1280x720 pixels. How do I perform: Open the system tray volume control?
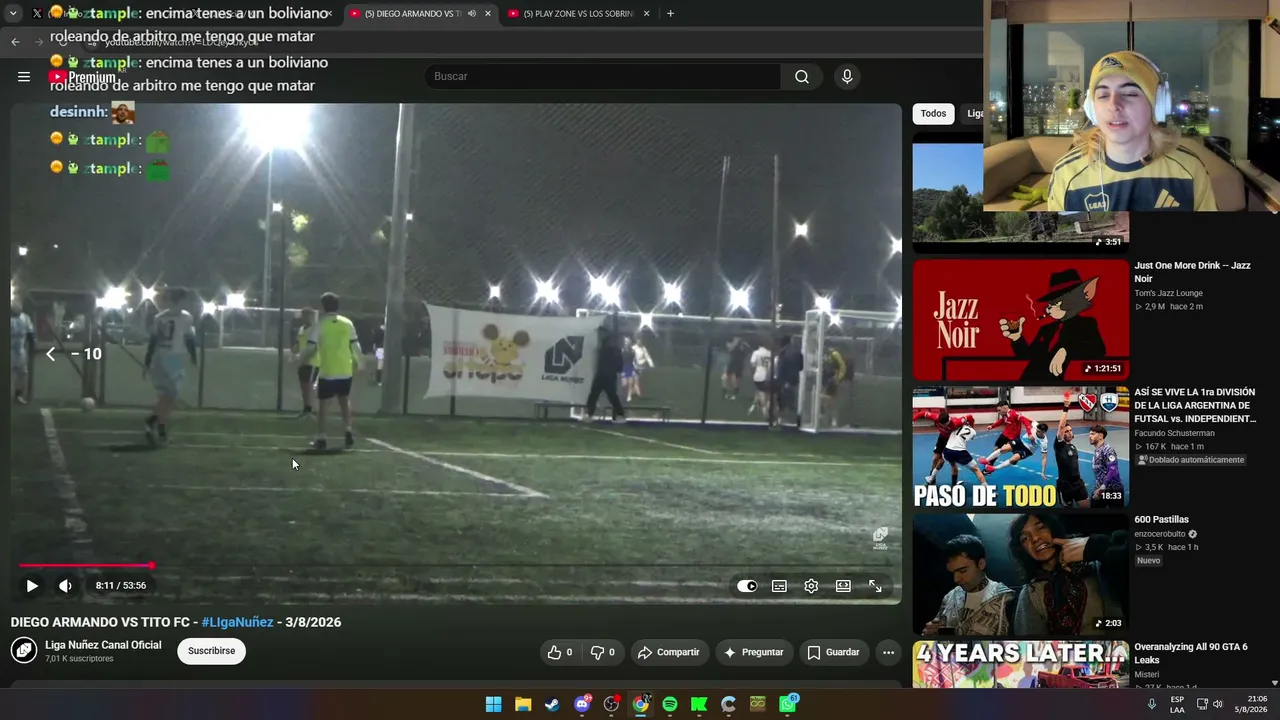[1218, 704]
